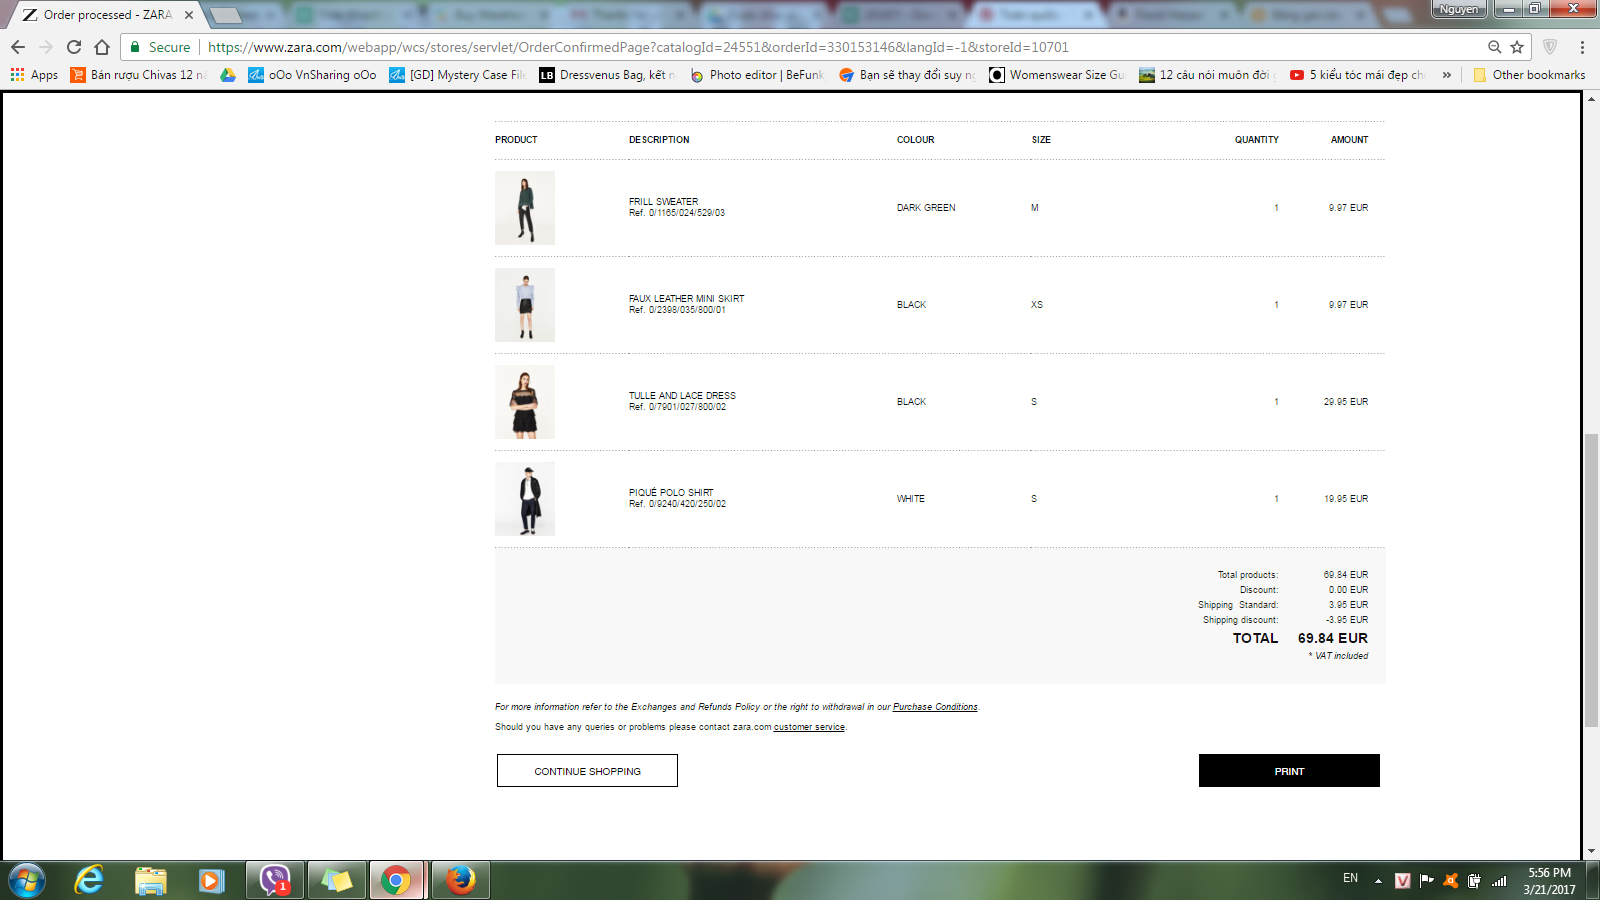
Task: Open Photo editor | BeFunky bookmark
Action: coord(757,75)
